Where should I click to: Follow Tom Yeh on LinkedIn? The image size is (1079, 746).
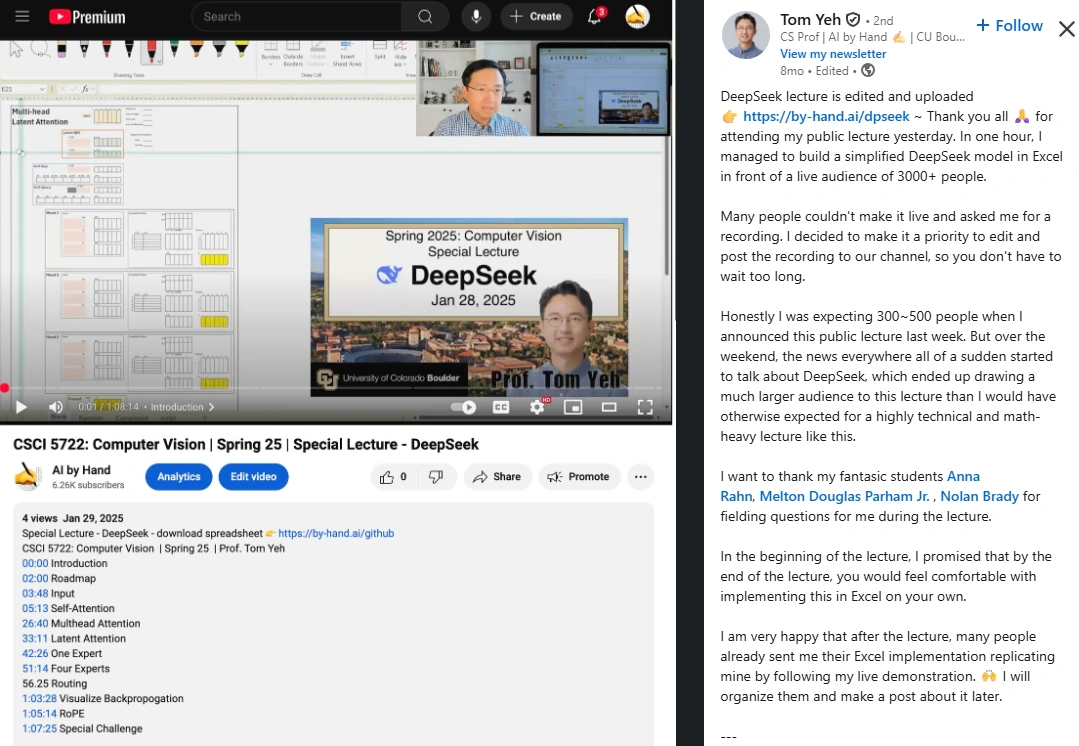[1009, 25]
